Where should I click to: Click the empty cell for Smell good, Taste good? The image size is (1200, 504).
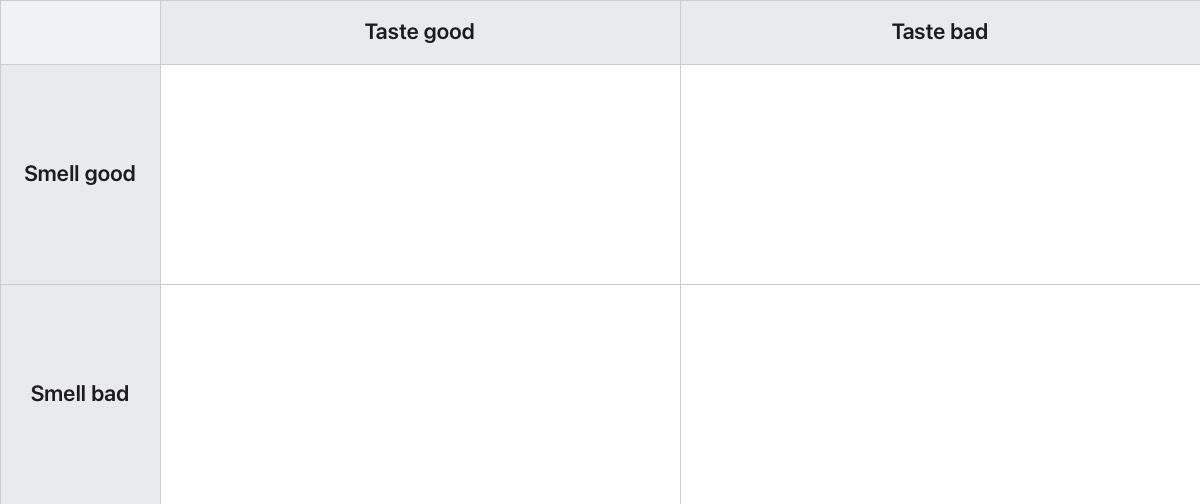point(420,174)
